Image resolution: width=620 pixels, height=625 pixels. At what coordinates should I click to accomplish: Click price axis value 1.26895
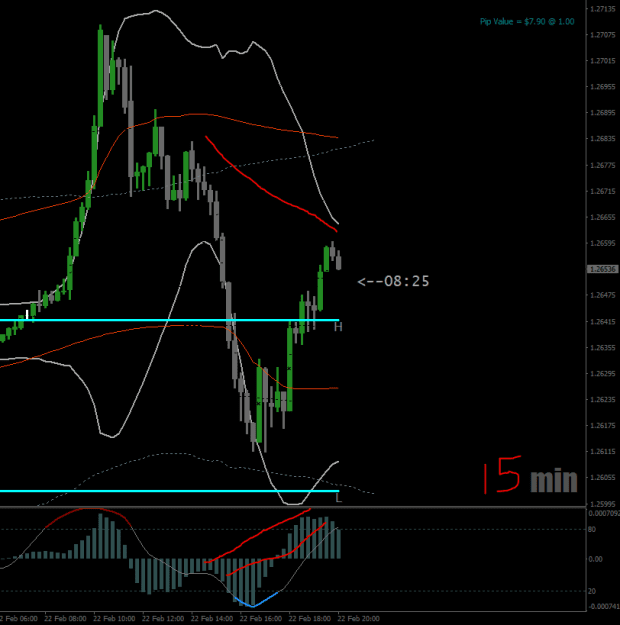point(603,113)
